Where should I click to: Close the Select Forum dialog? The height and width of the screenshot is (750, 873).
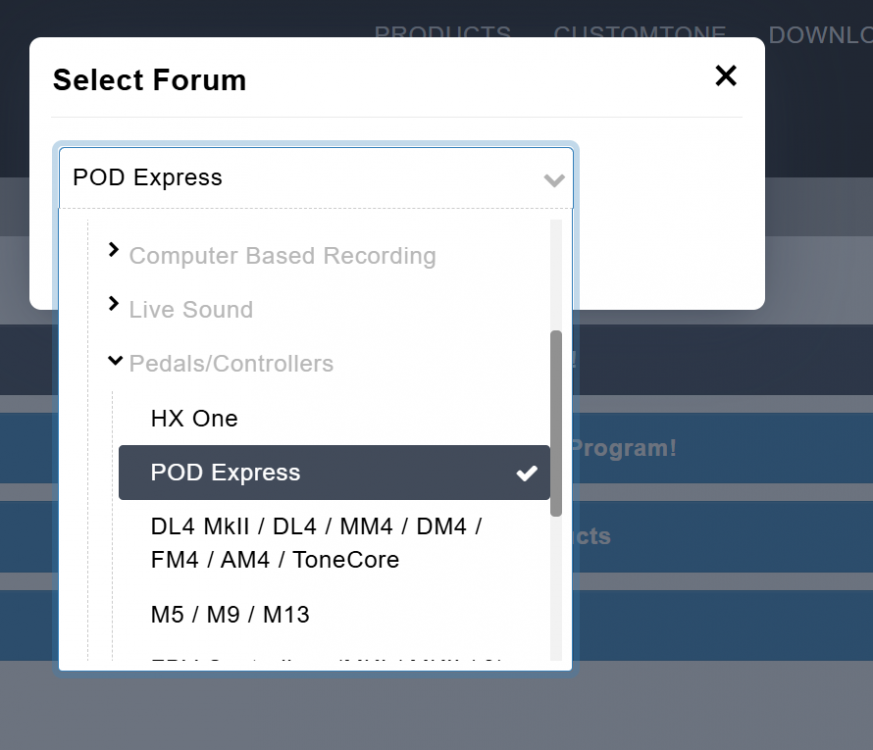[x=725, y=76]
